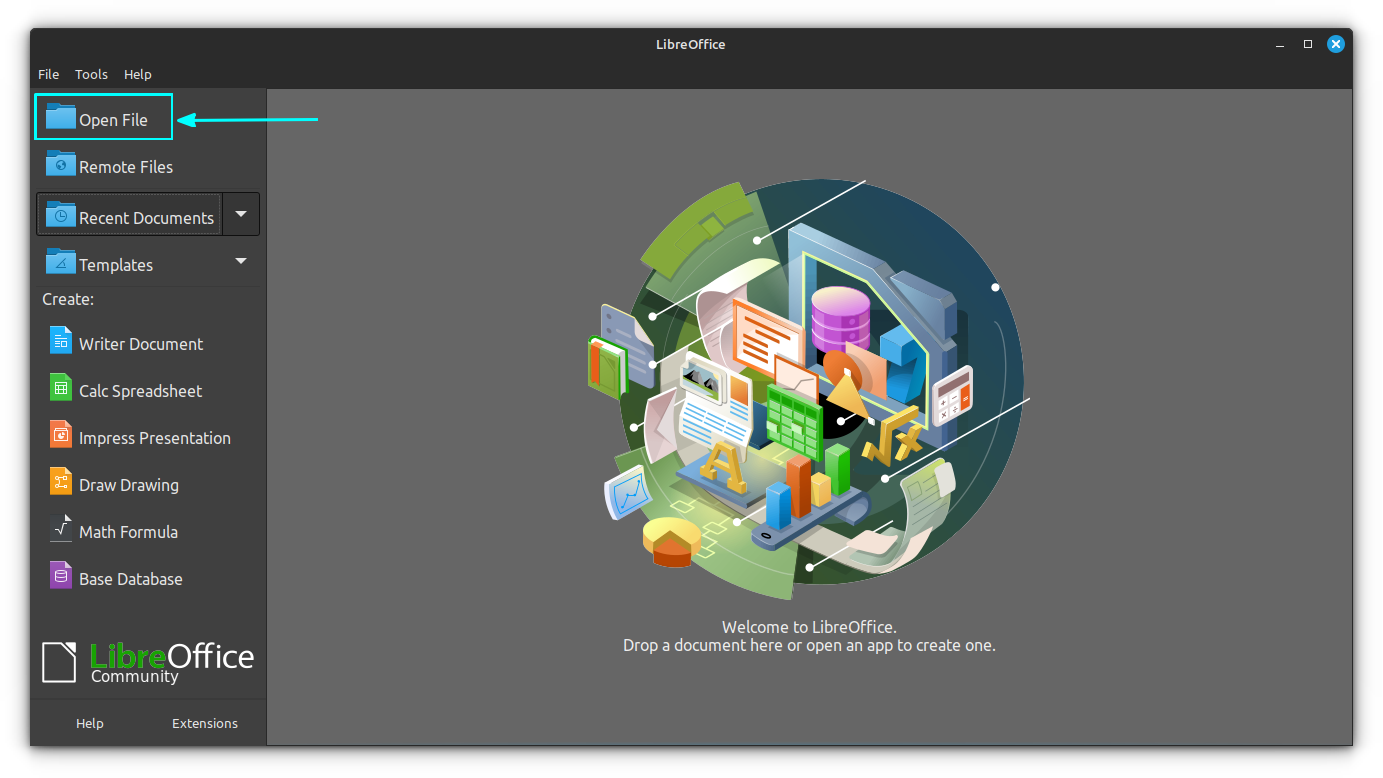Click the Writer Document icon
1383x778 pixels.
point(61,341)
